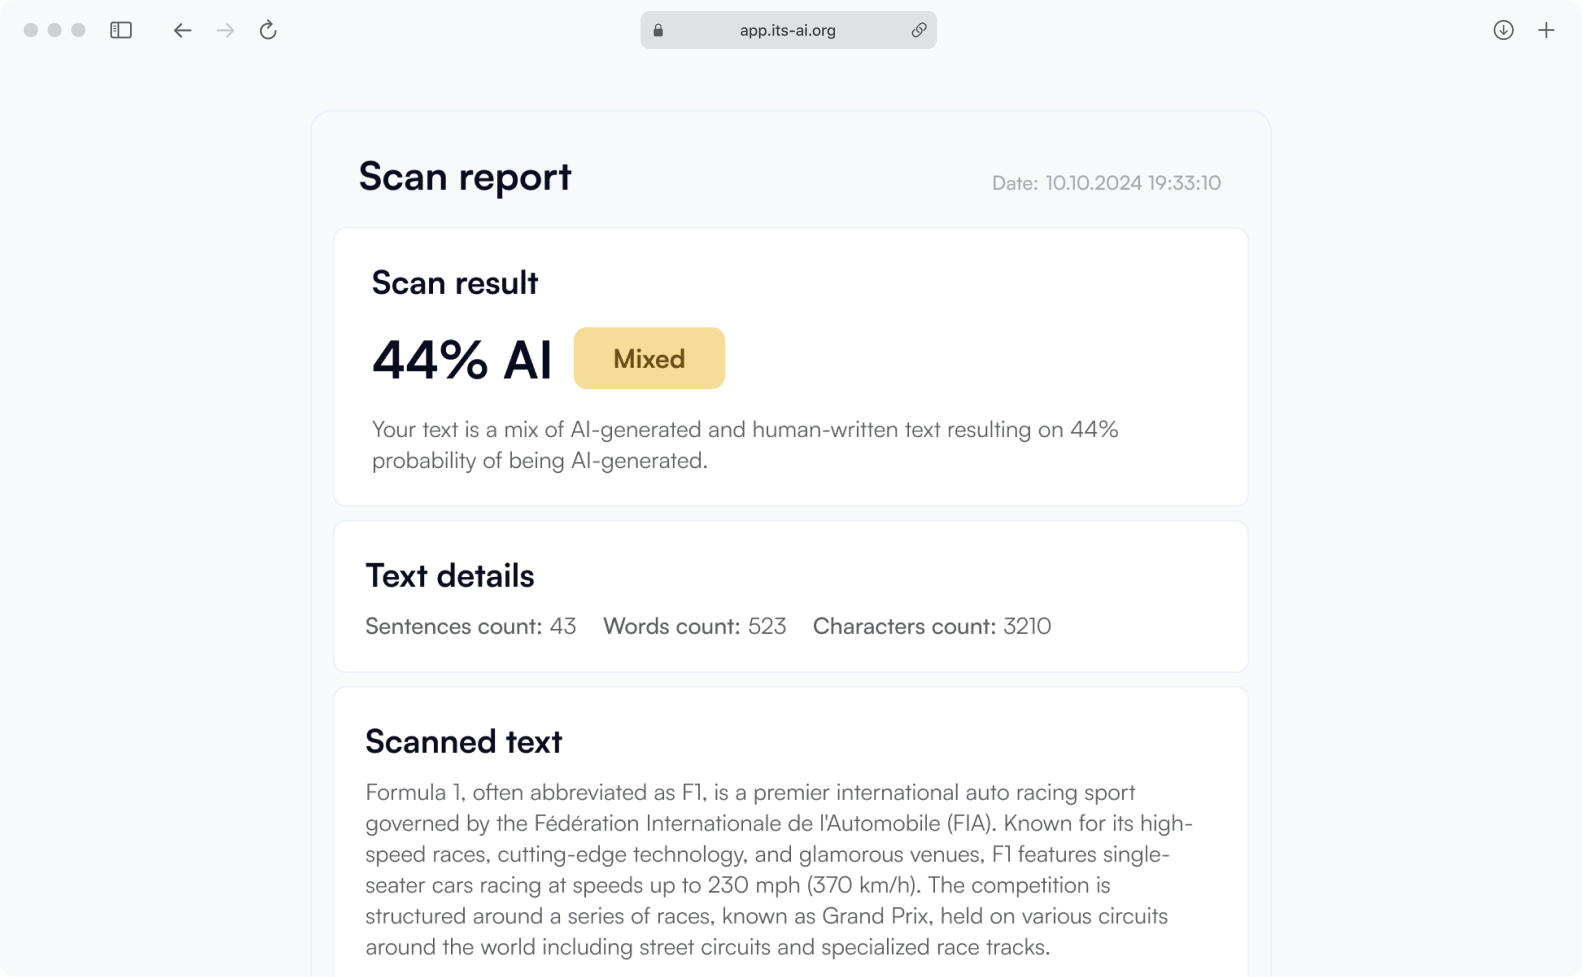Go forward with the right arrow

(226, 30)
